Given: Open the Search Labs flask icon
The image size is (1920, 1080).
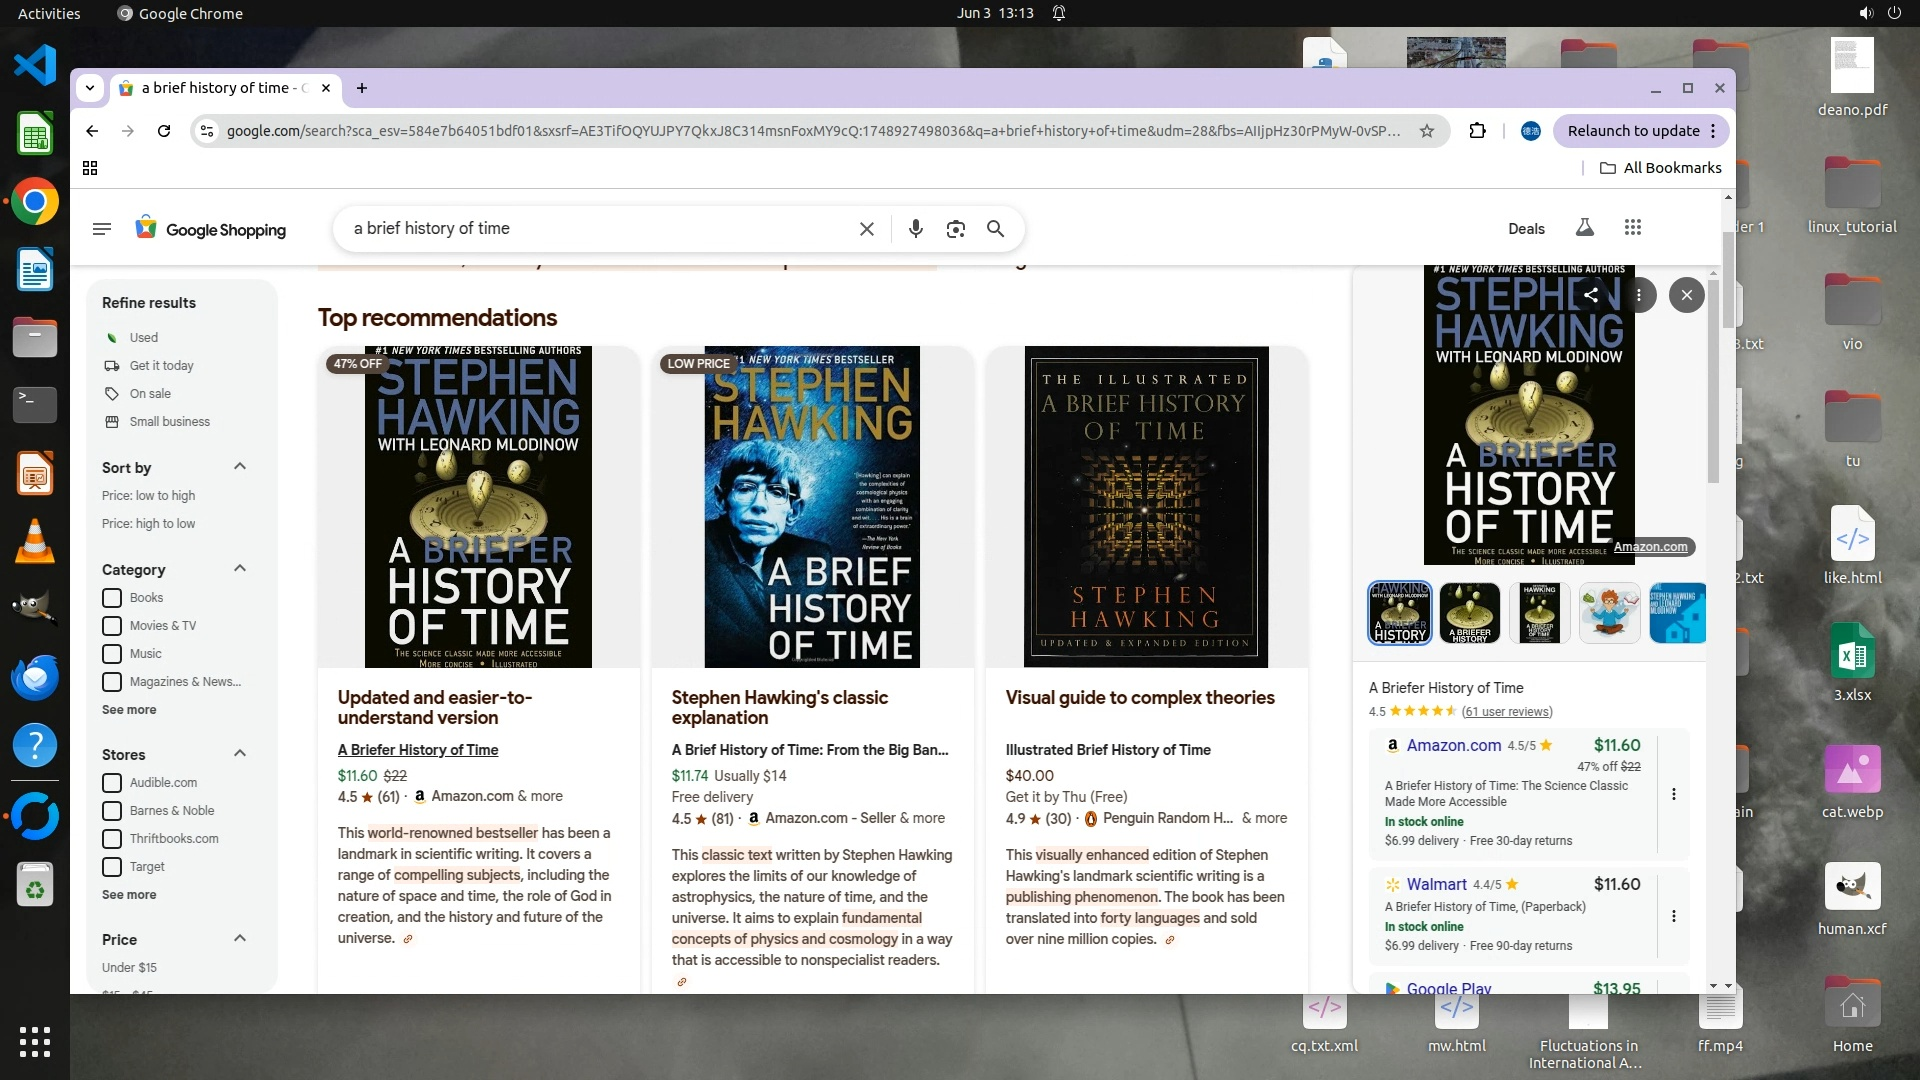Looking at the screenshot, I should click(1585, 228).
